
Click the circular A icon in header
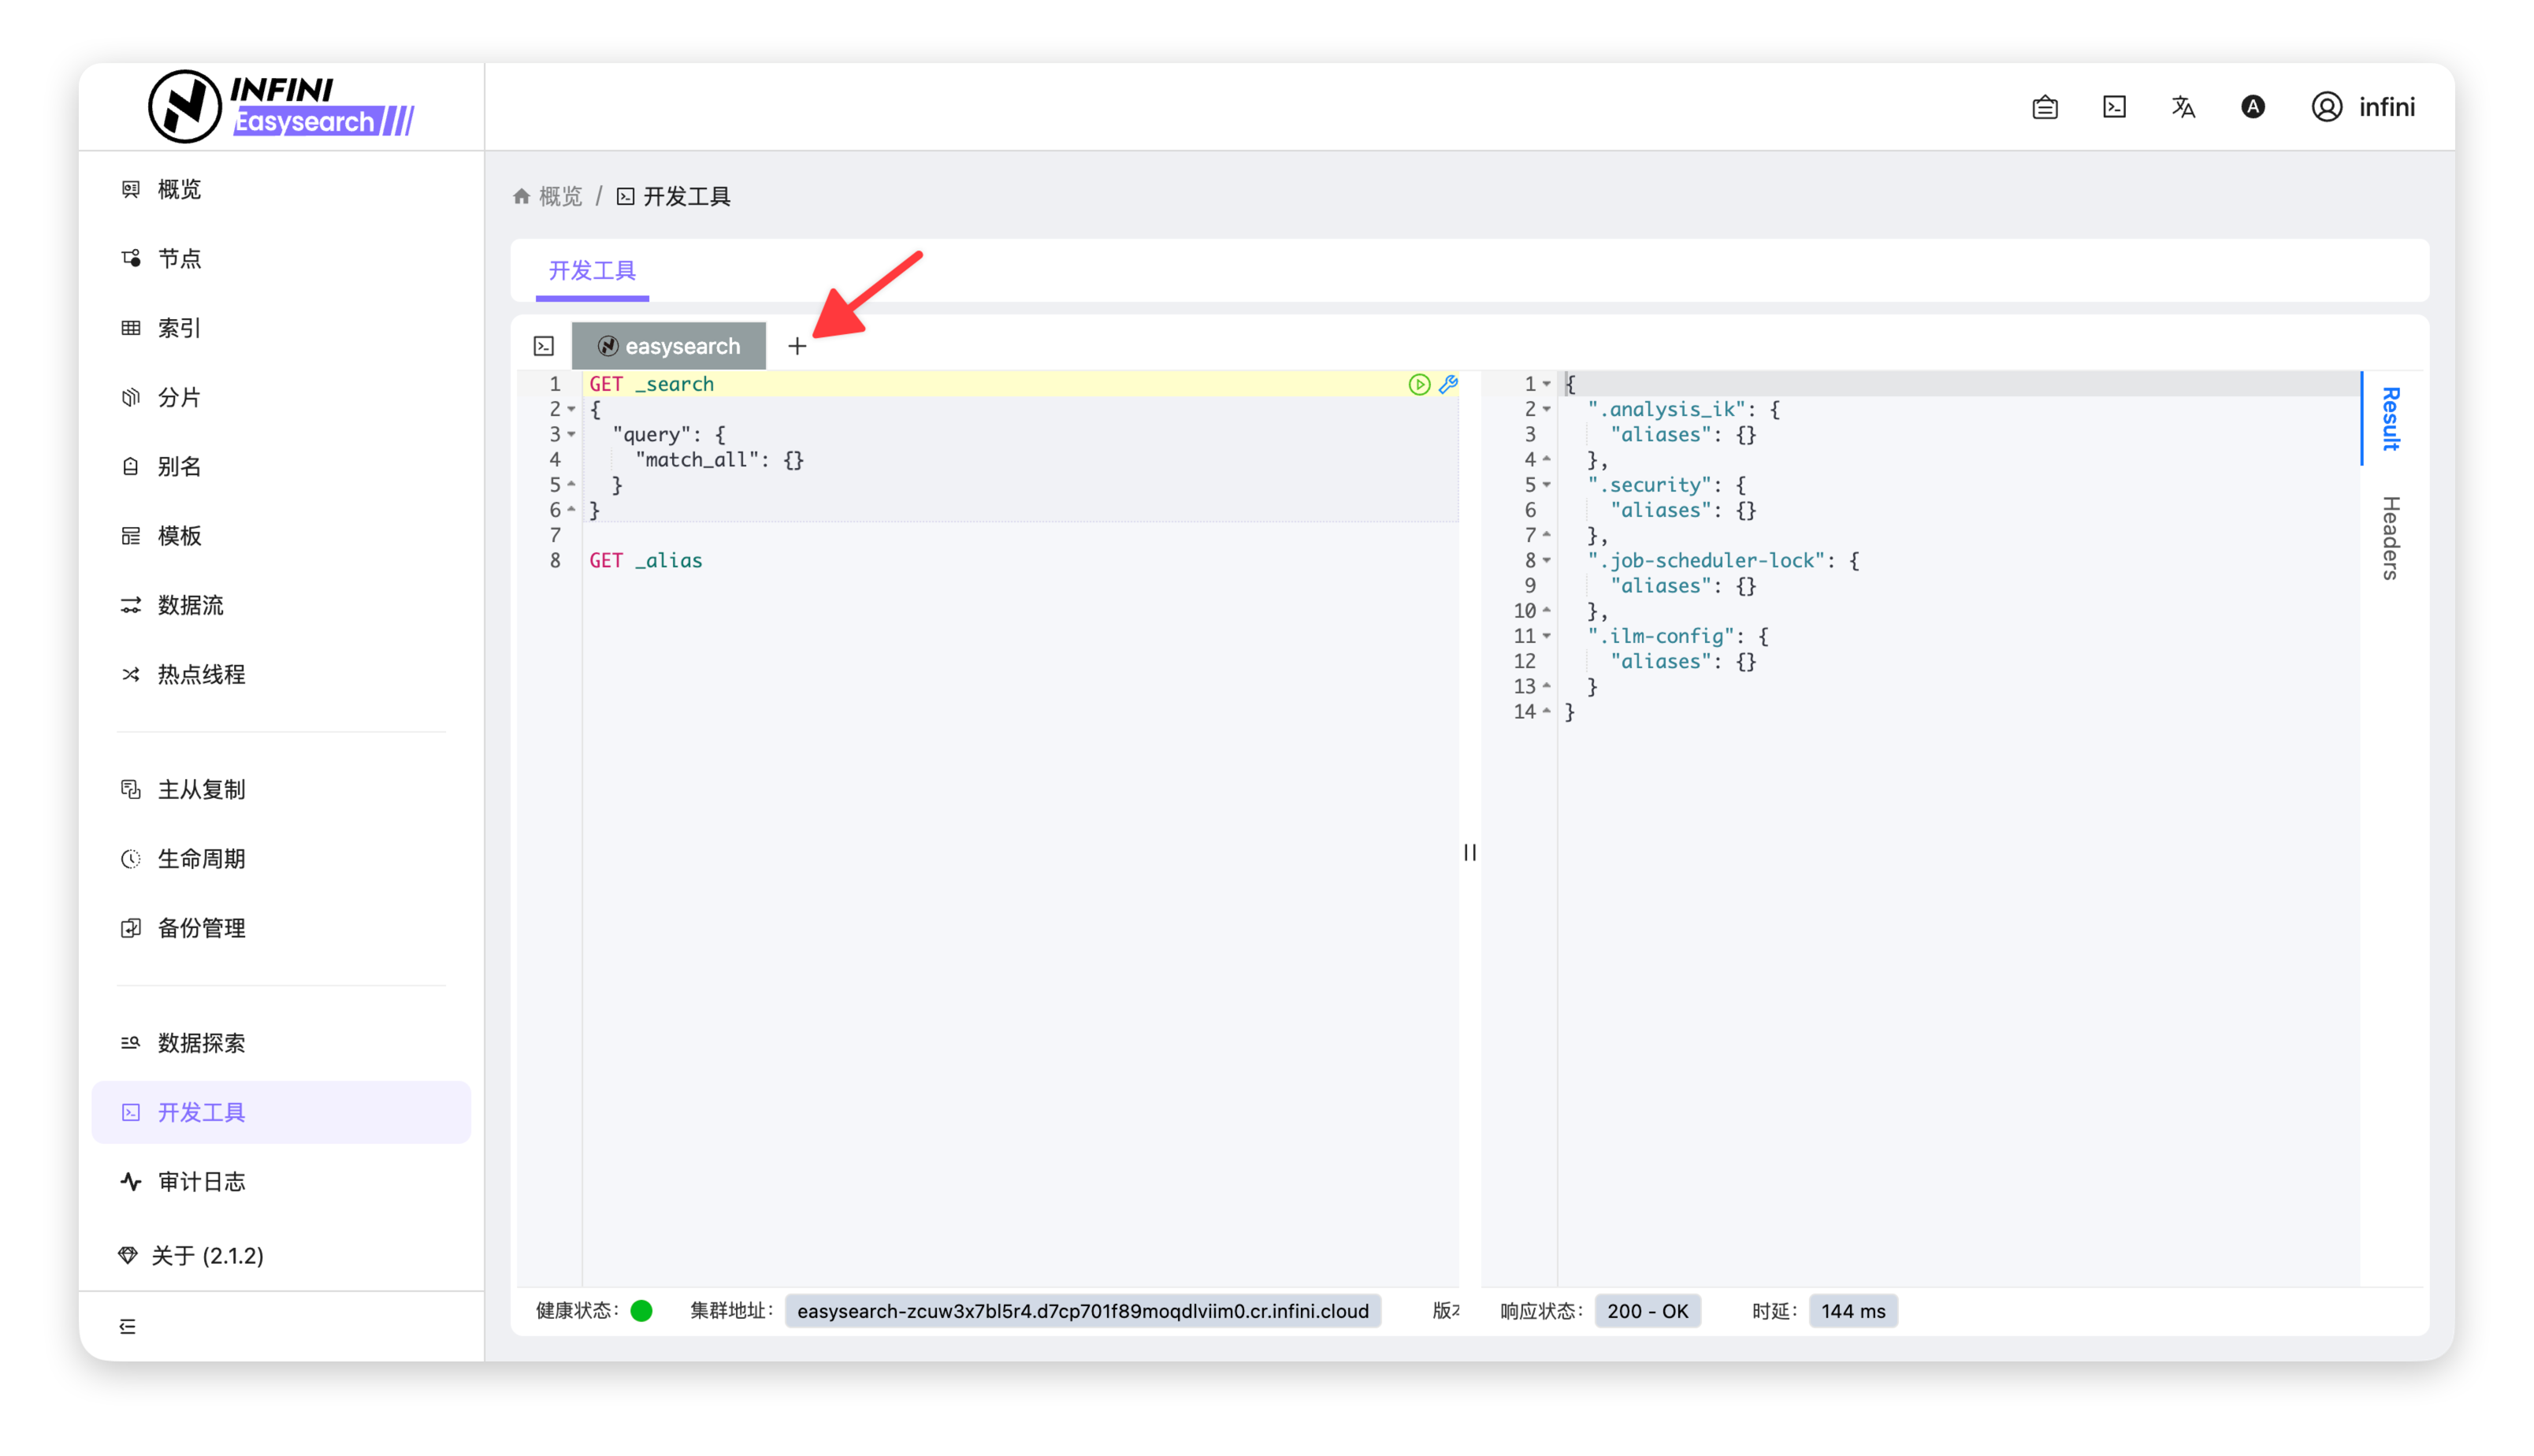coord(2252,107)
